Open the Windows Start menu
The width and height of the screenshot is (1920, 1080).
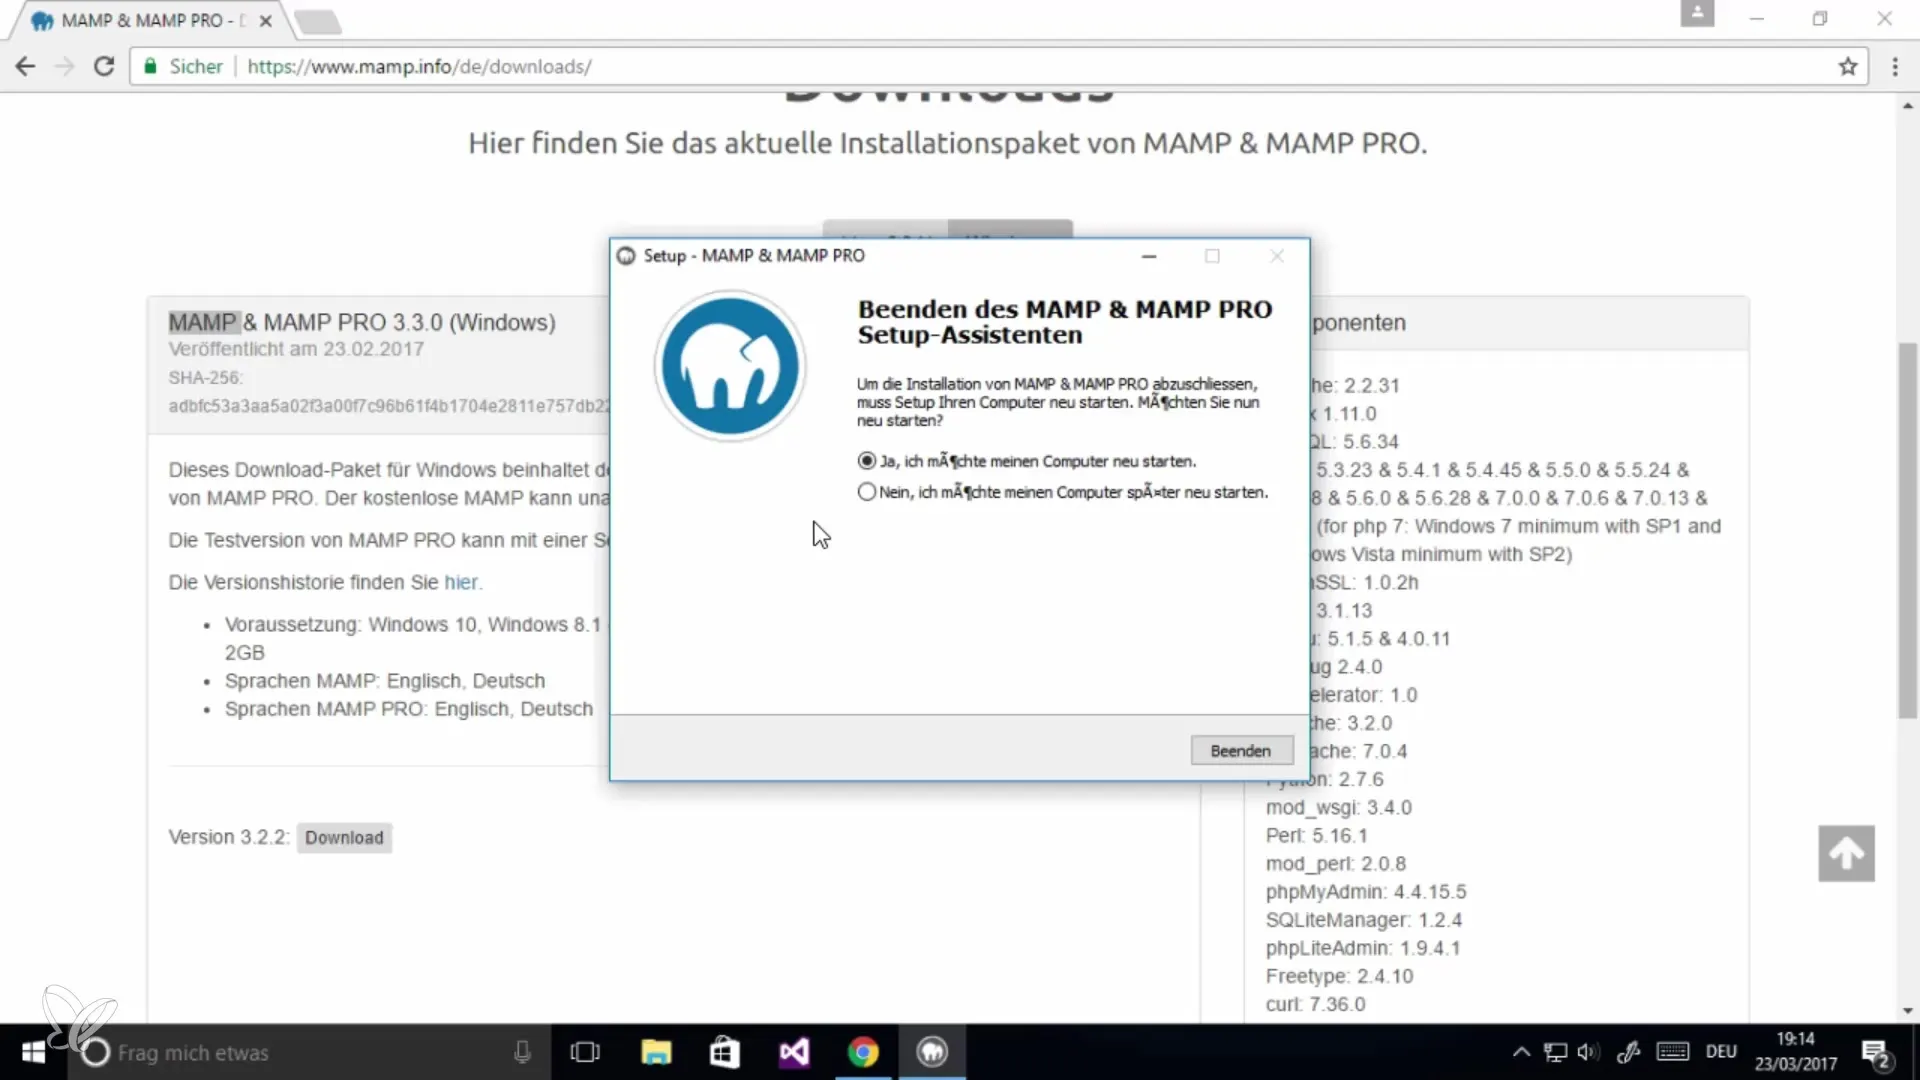tap(33, 1052)
